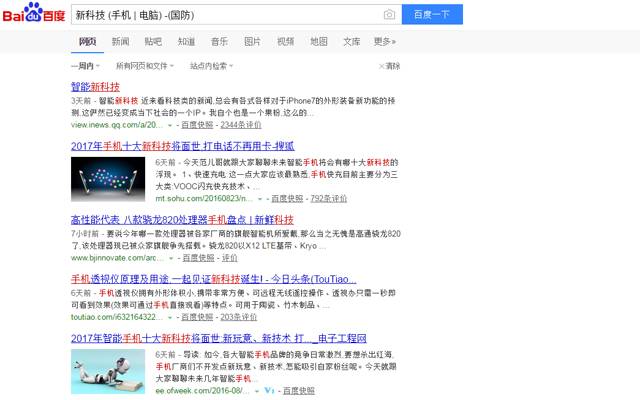Image resolution: width=640 pixels, height=400 pixels.
Task: Open the 2344条评价 reviews link
Action: (241, 125)
